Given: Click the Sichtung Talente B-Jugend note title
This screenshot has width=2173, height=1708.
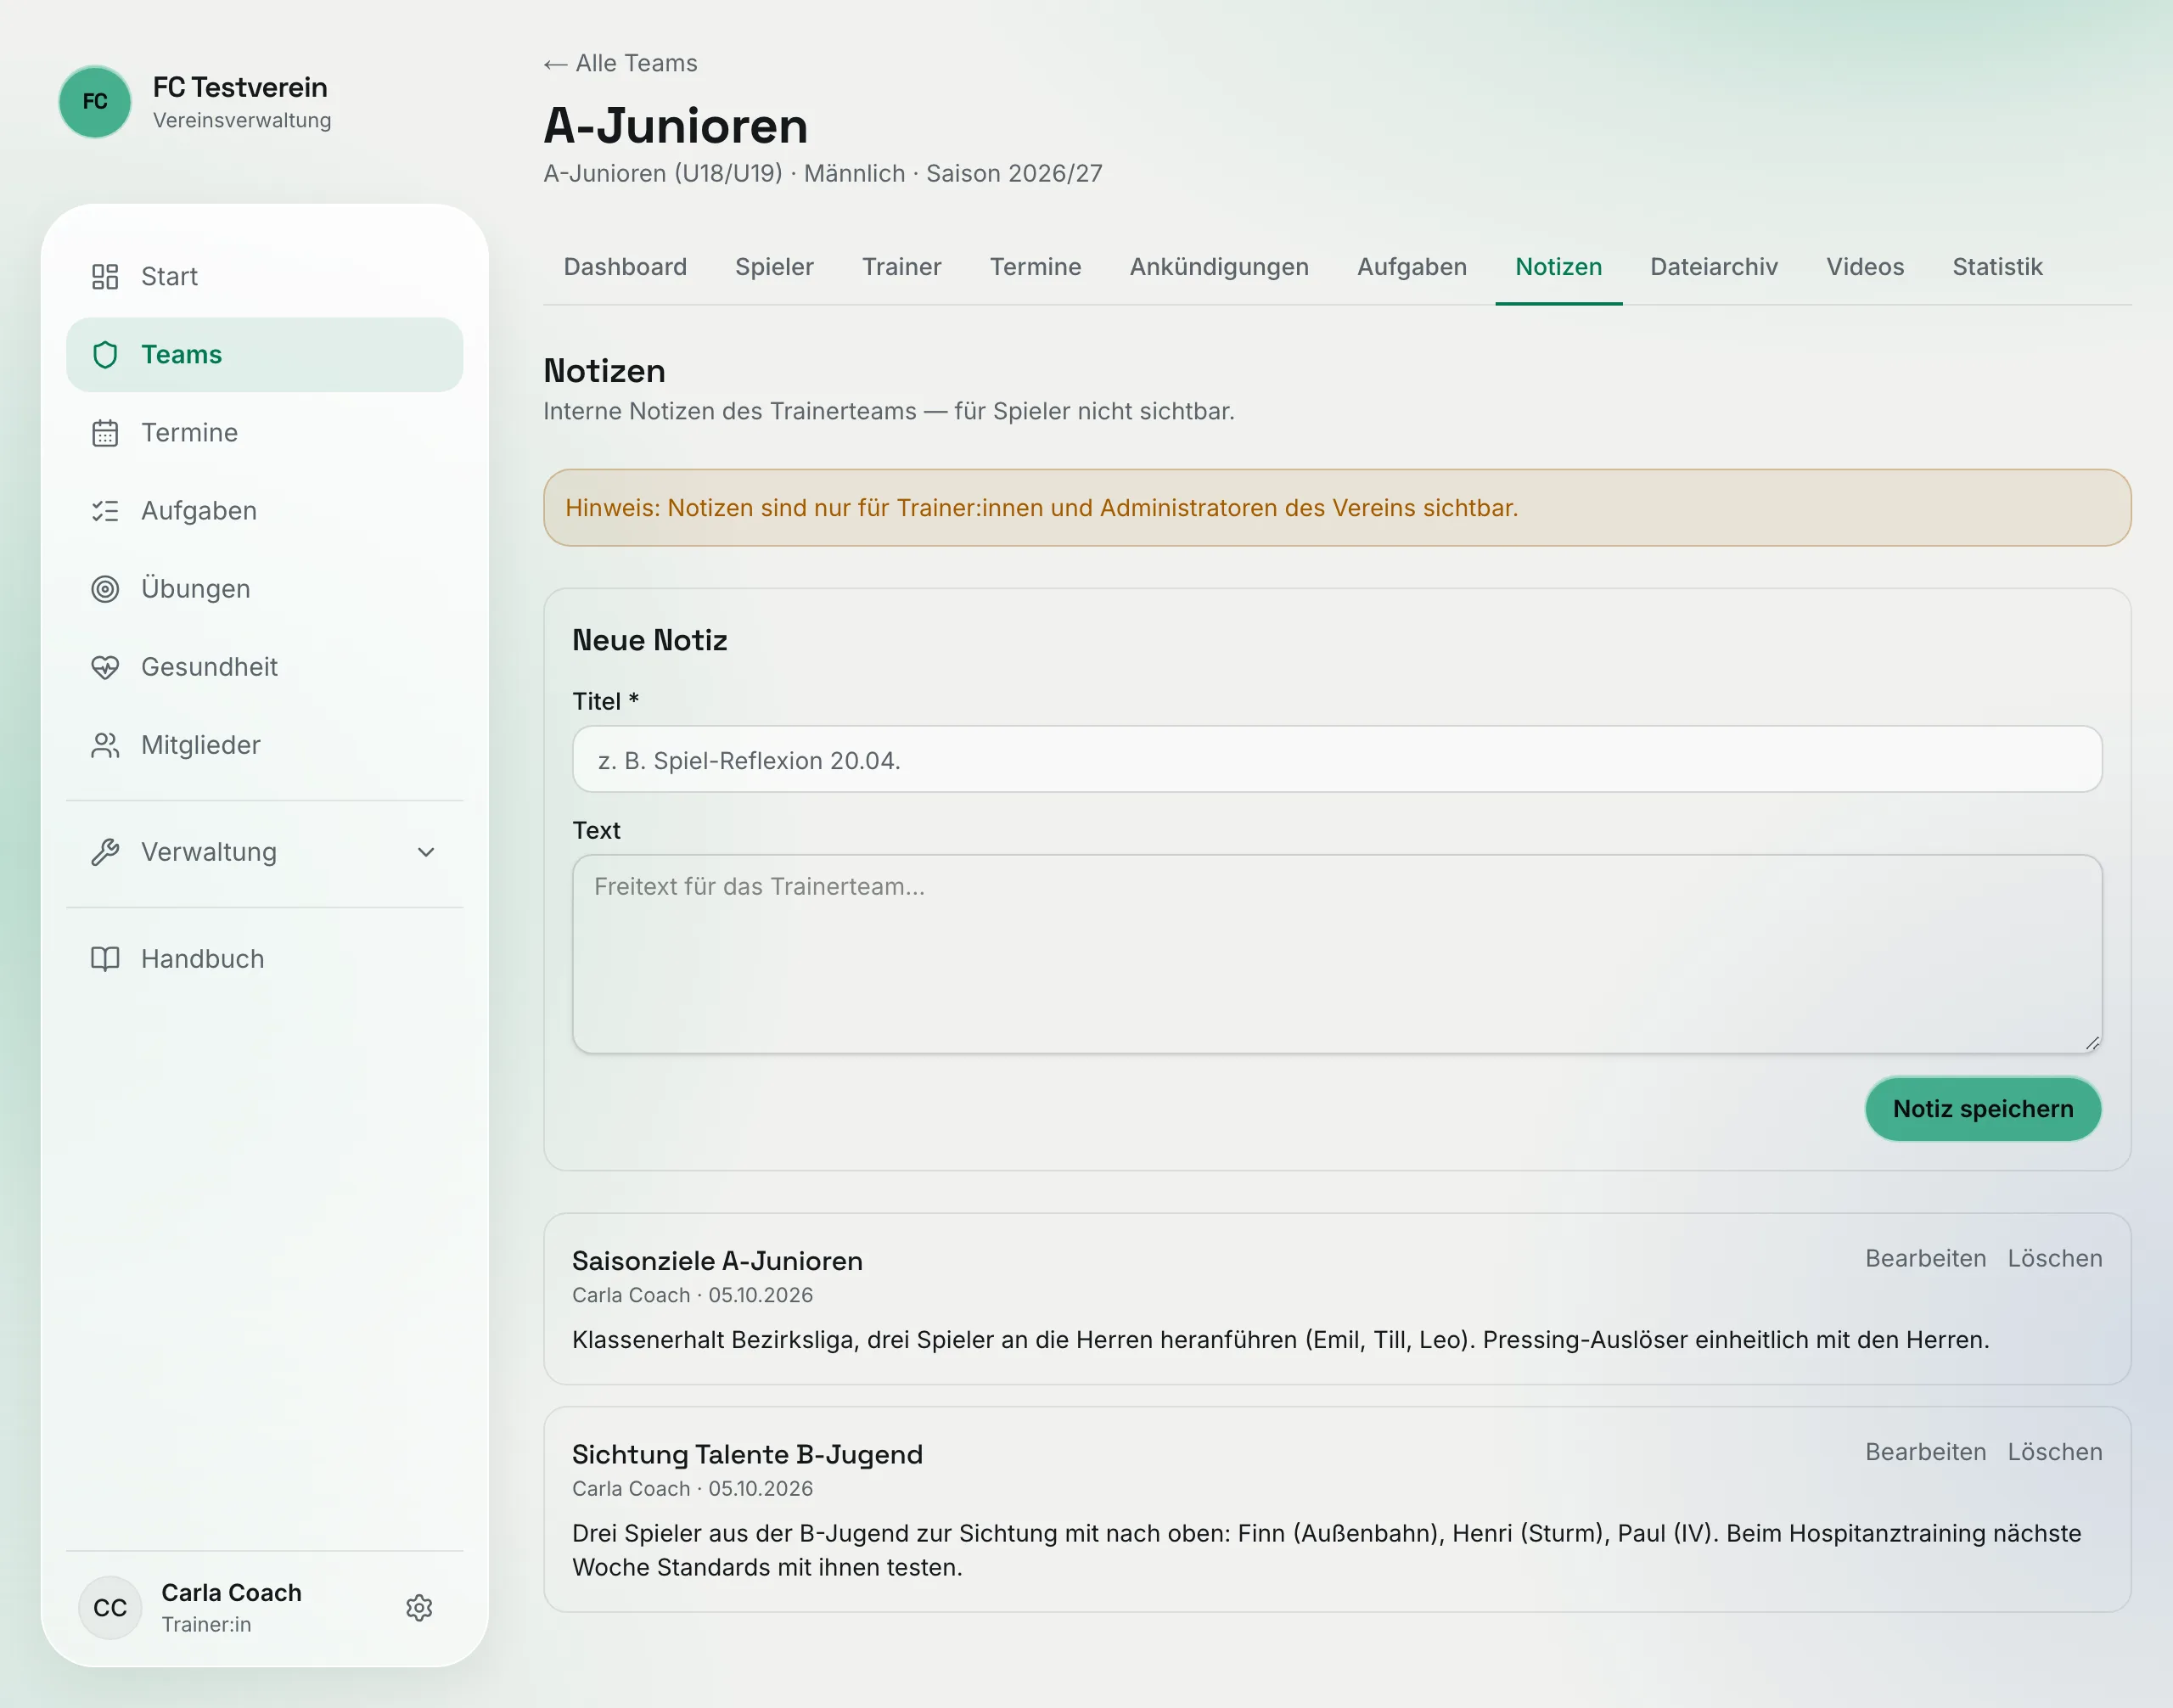Looking at the screenshot, I should (x=747, y=1455).
